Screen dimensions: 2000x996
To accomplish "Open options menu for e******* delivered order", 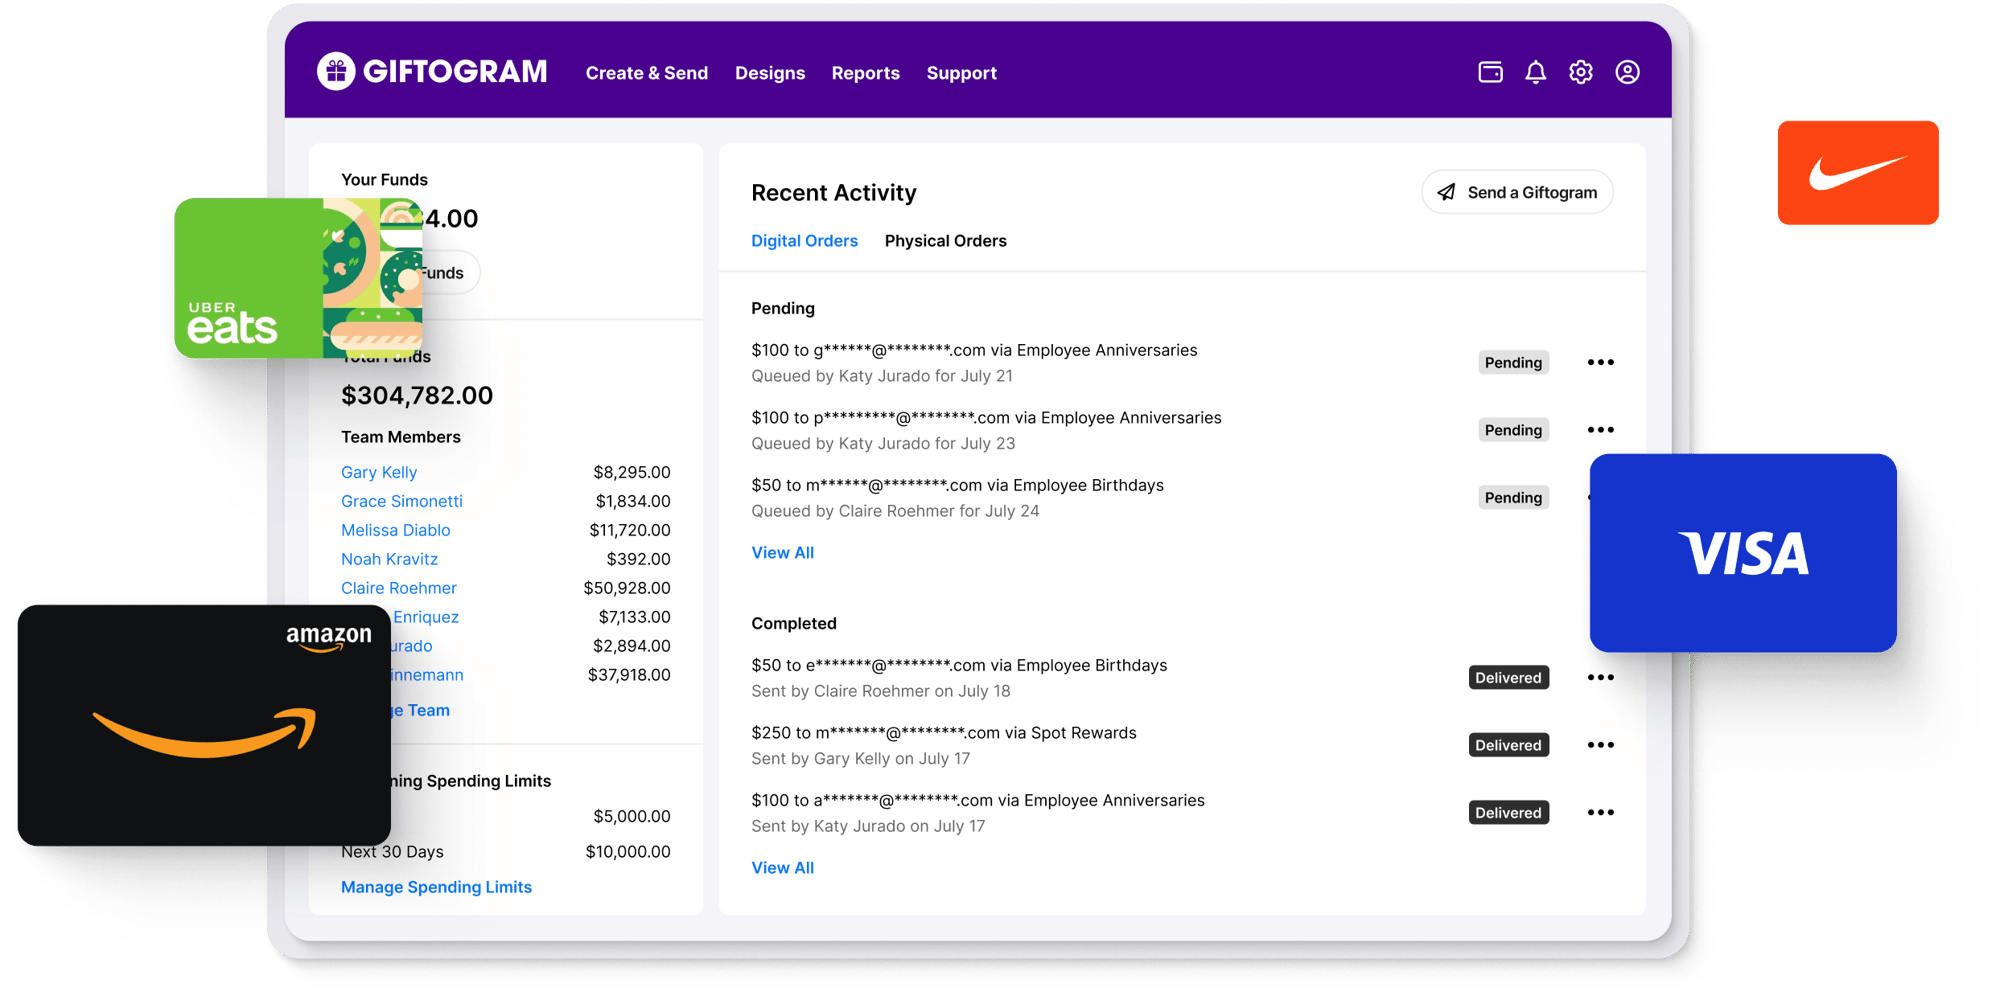I will (1600, 677).
